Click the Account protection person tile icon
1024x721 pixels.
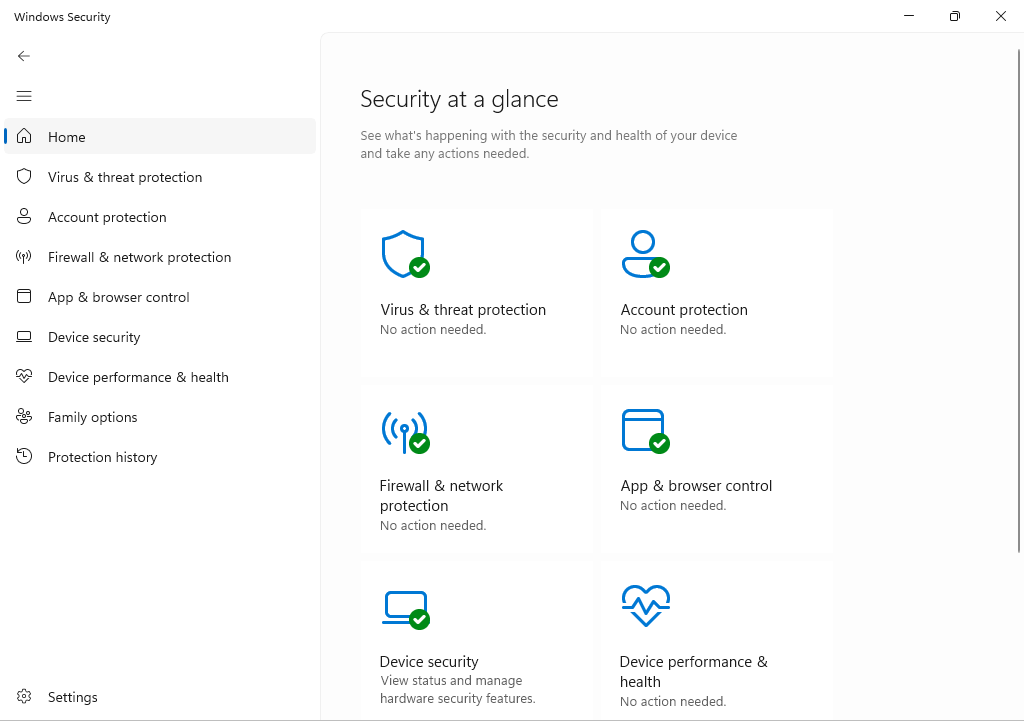[644, 254]
